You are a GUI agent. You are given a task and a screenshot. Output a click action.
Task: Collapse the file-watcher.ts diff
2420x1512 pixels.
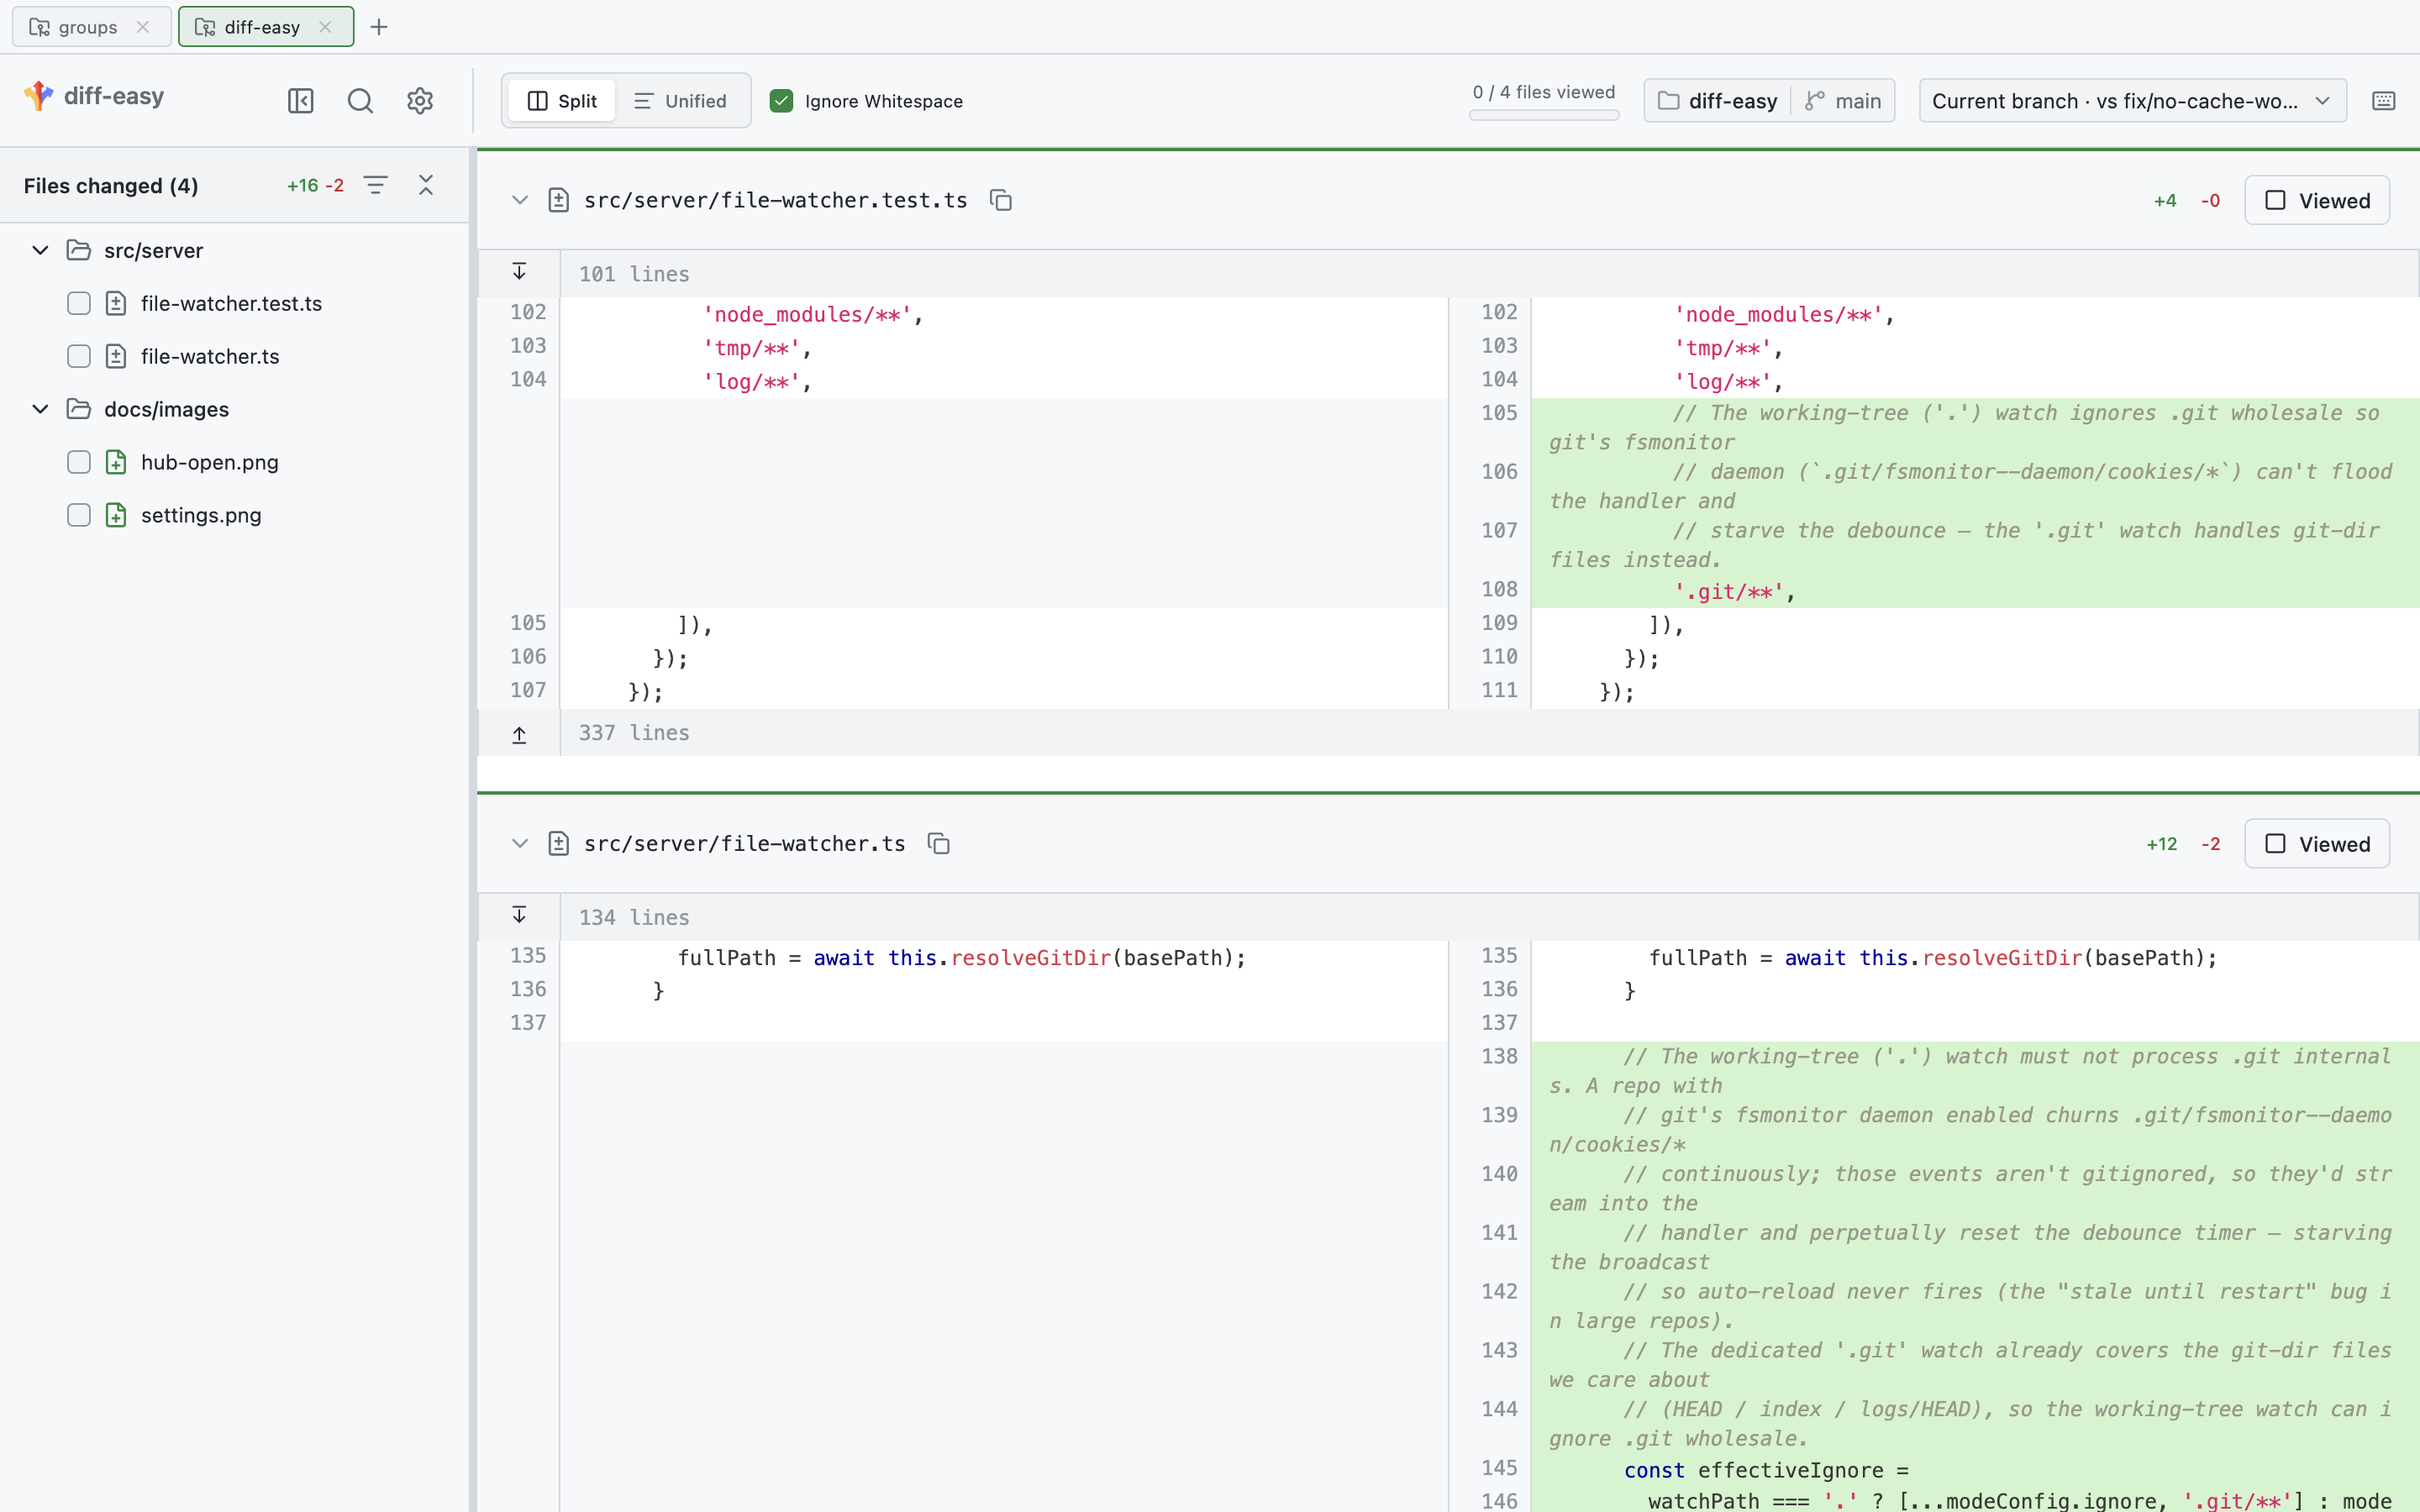[x=520, y=844]
